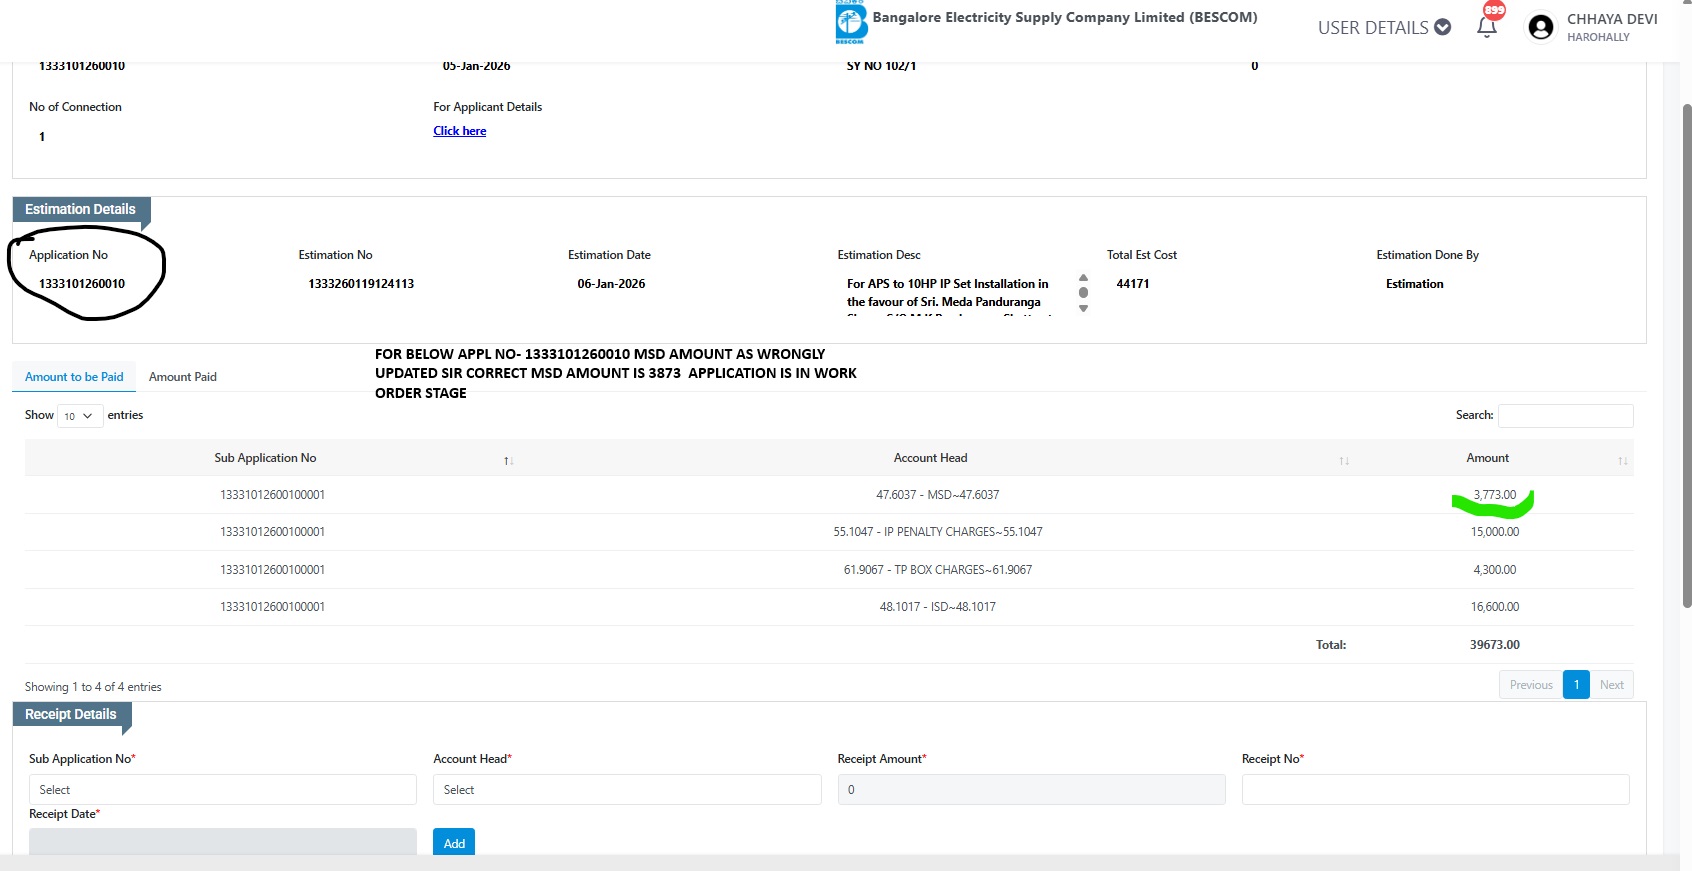Click the Sub Application No in ISD row

coord(272,607)
